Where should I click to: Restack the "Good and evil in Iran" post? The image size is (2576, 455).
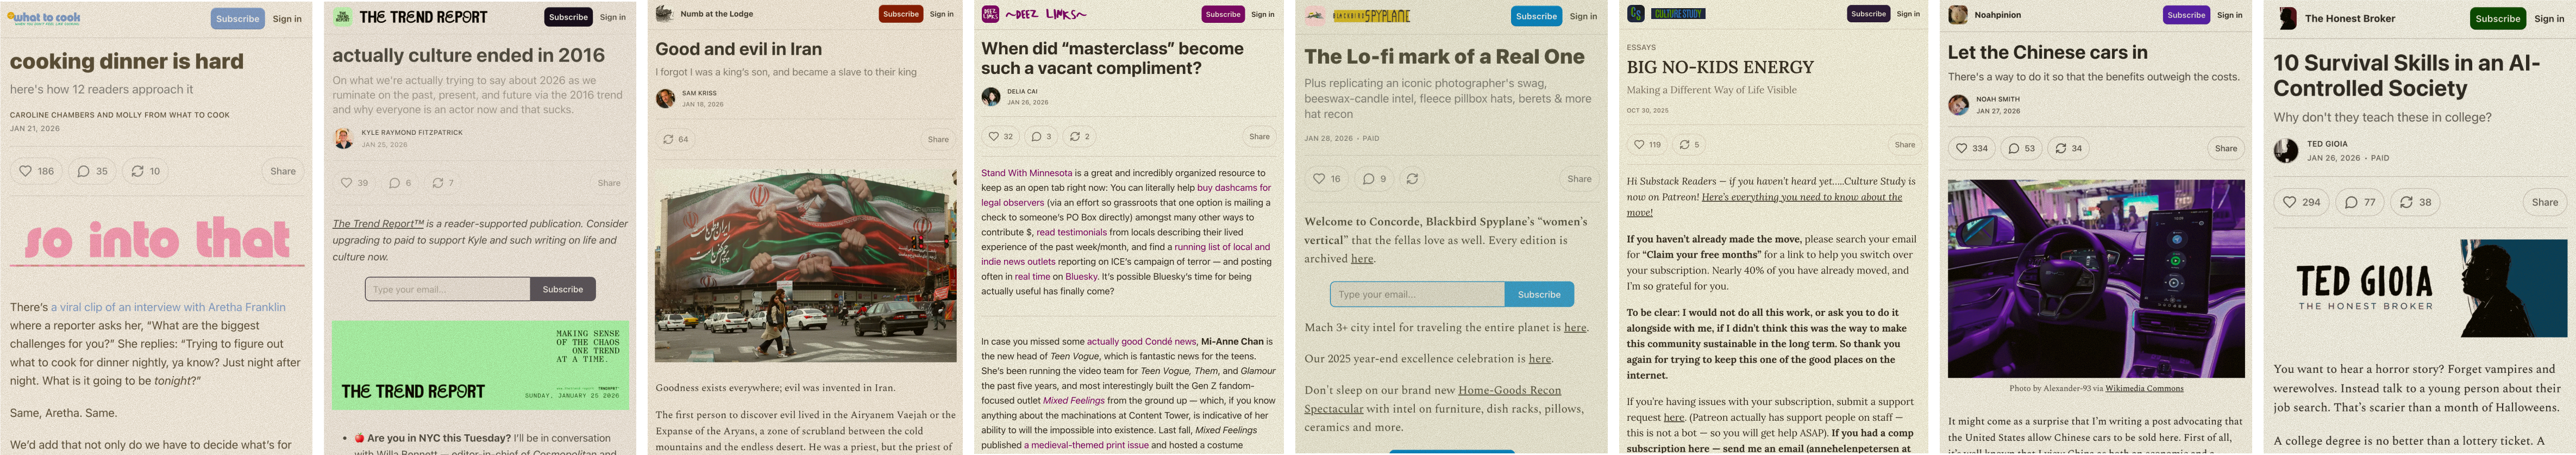pyautogui.click(x=676, y=139)
